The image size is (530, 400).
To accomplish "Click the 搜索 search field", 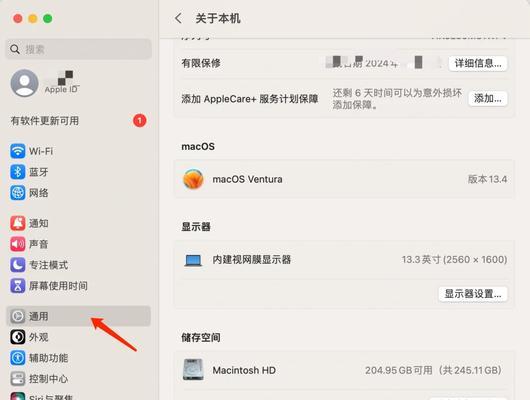I will [78, 49].
